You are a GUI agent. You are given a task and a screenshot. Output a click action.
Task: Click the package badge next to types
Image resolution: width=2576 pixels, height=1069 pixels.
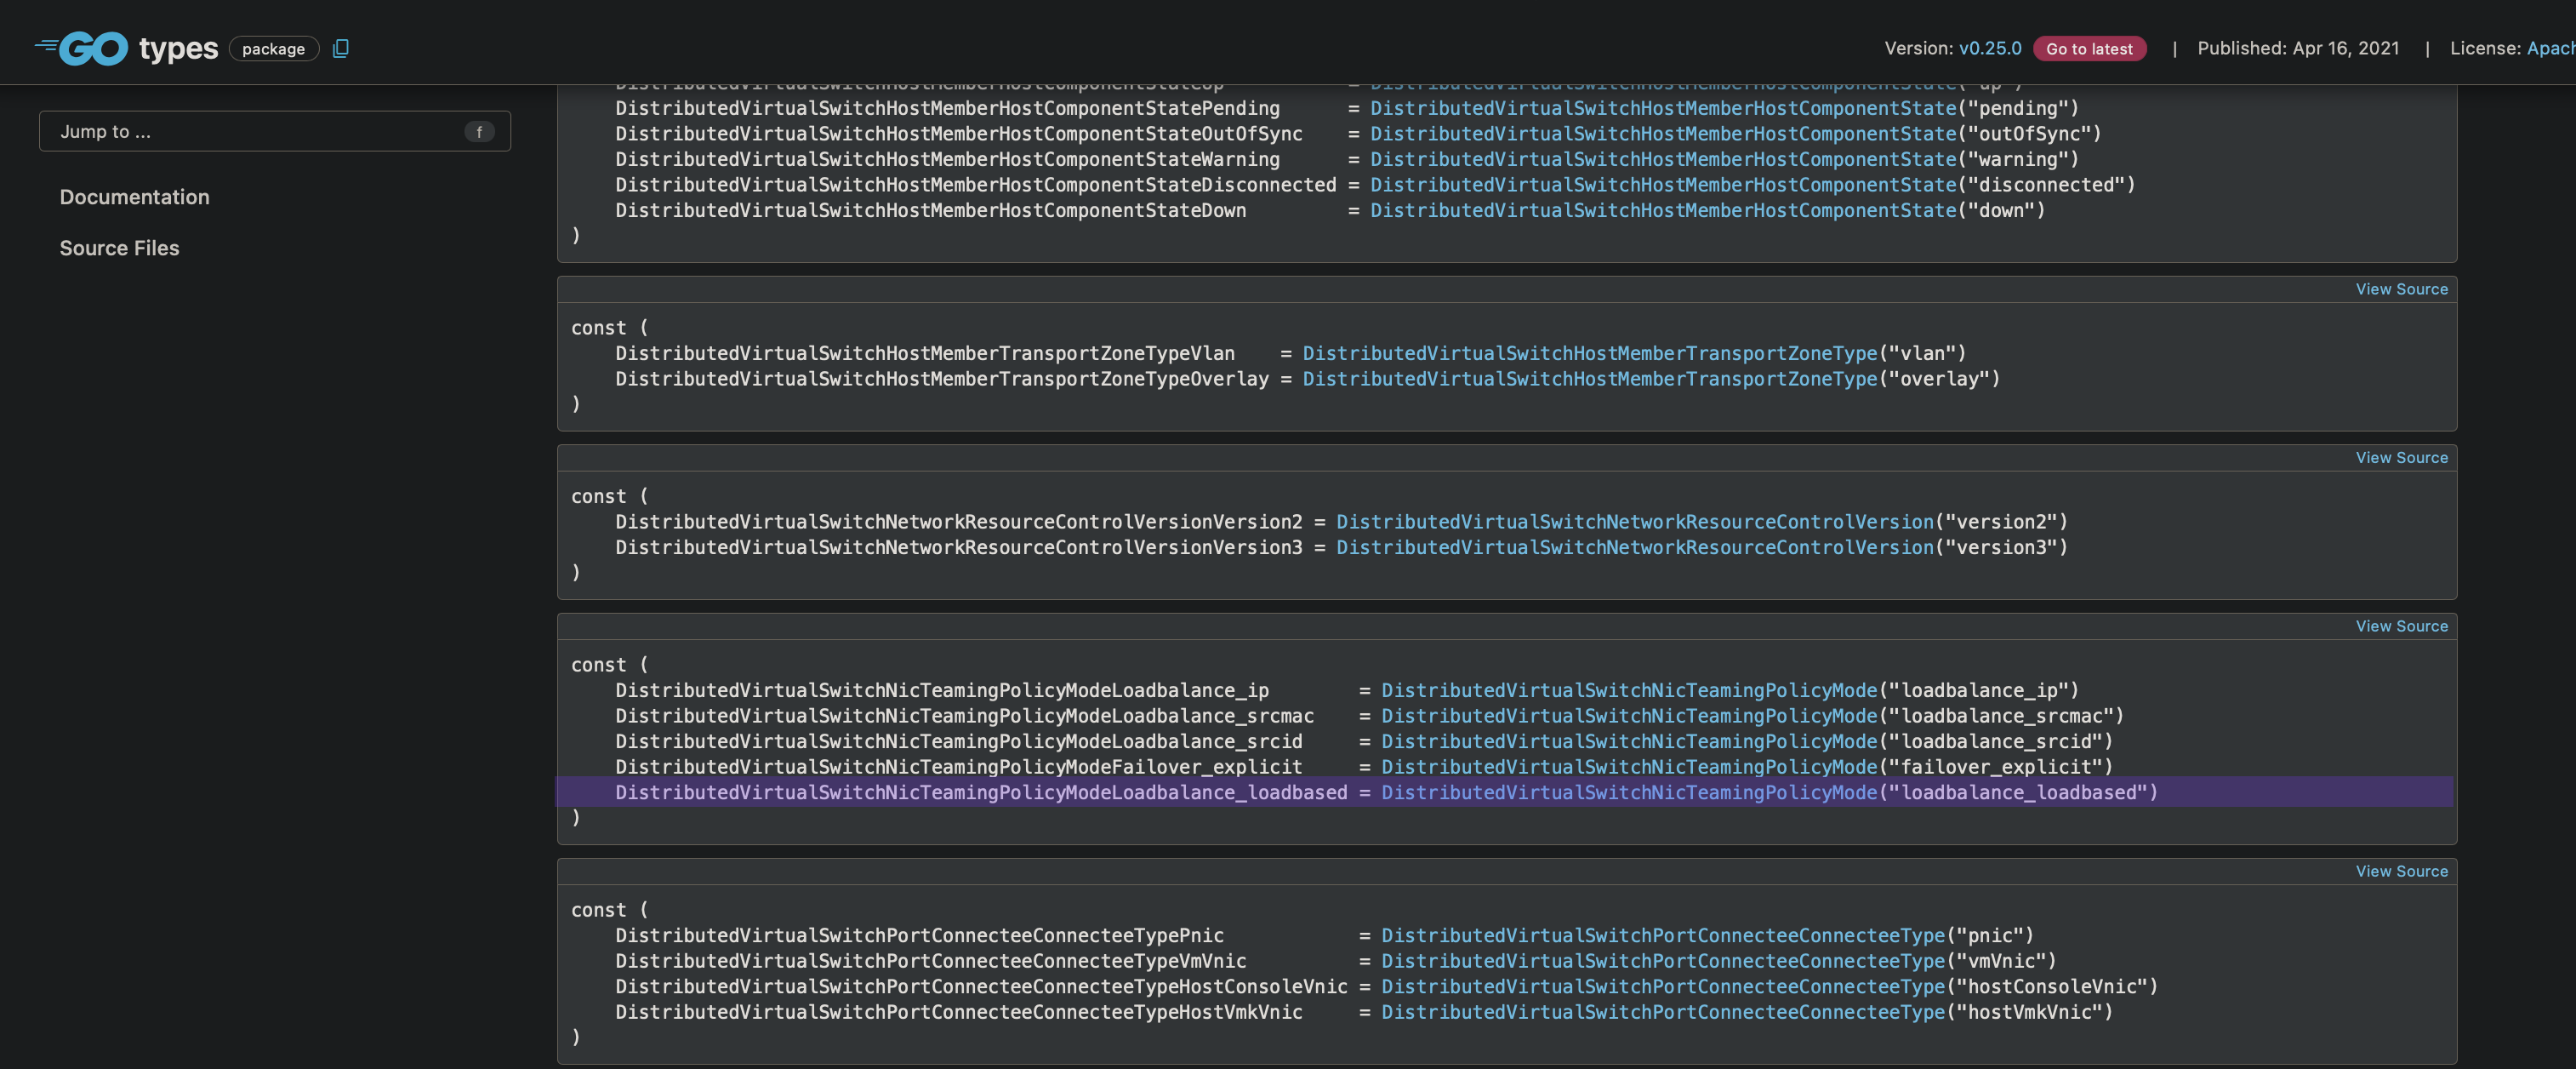273,48
